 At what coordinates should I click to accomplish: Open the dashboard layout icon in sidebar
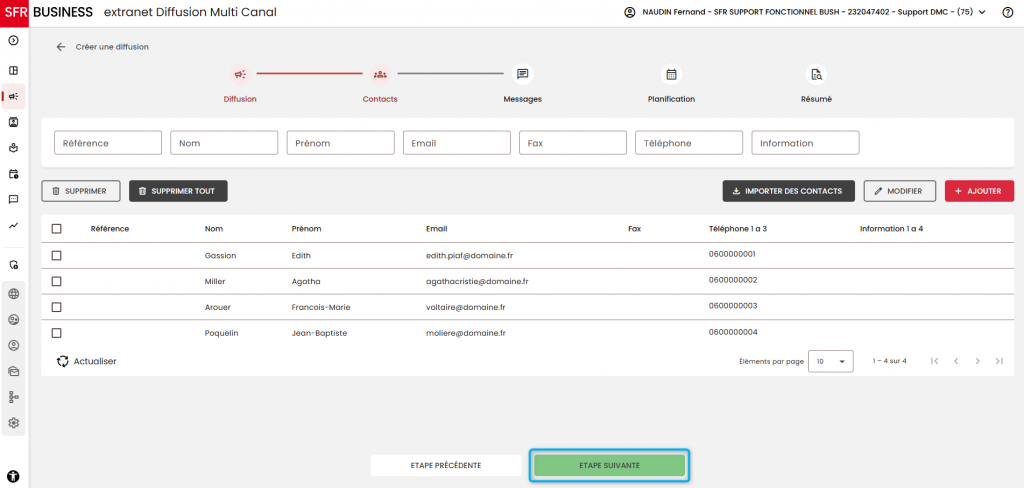pos(13,71)
